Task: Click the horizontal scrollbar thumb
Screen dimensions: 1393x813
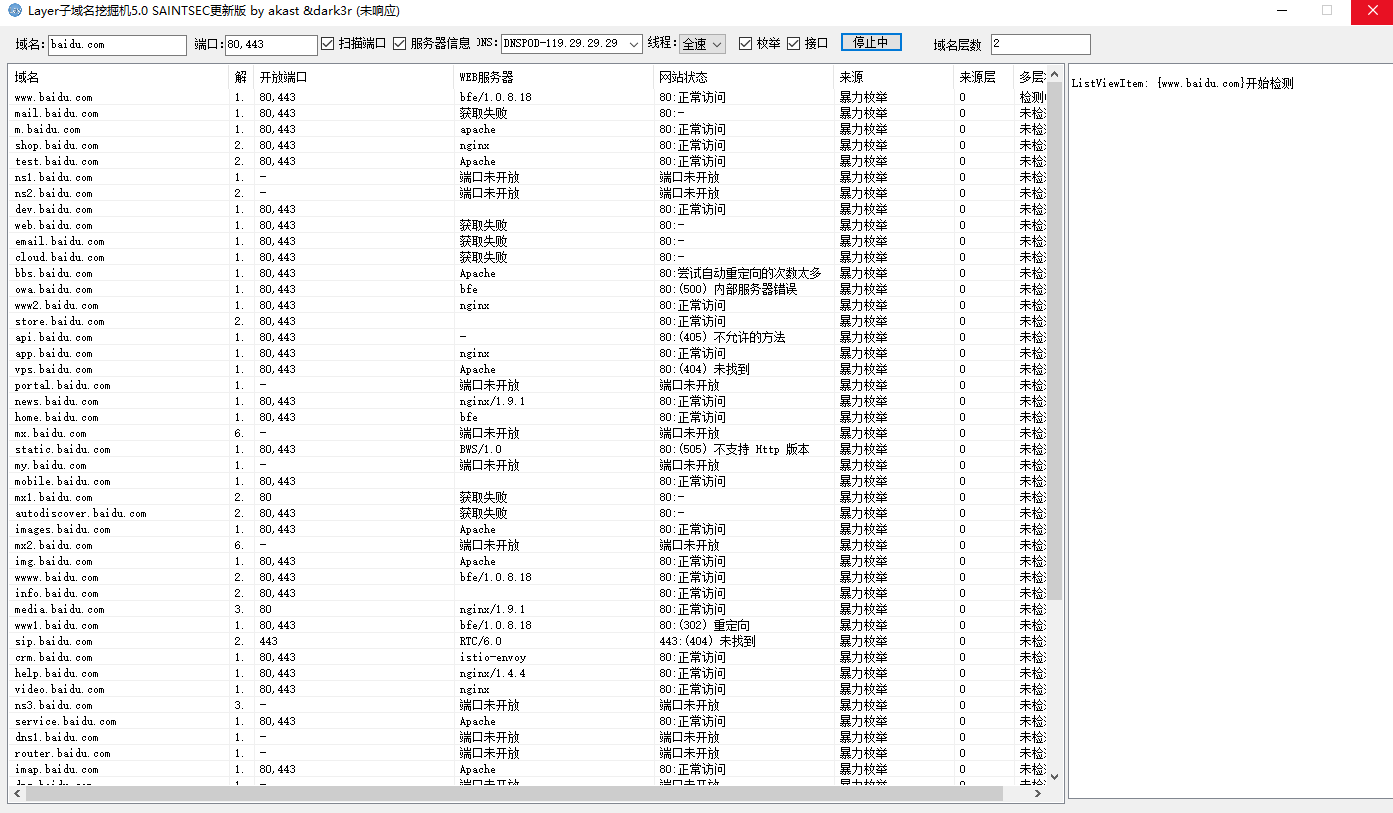Action: (x=514, y=793)
